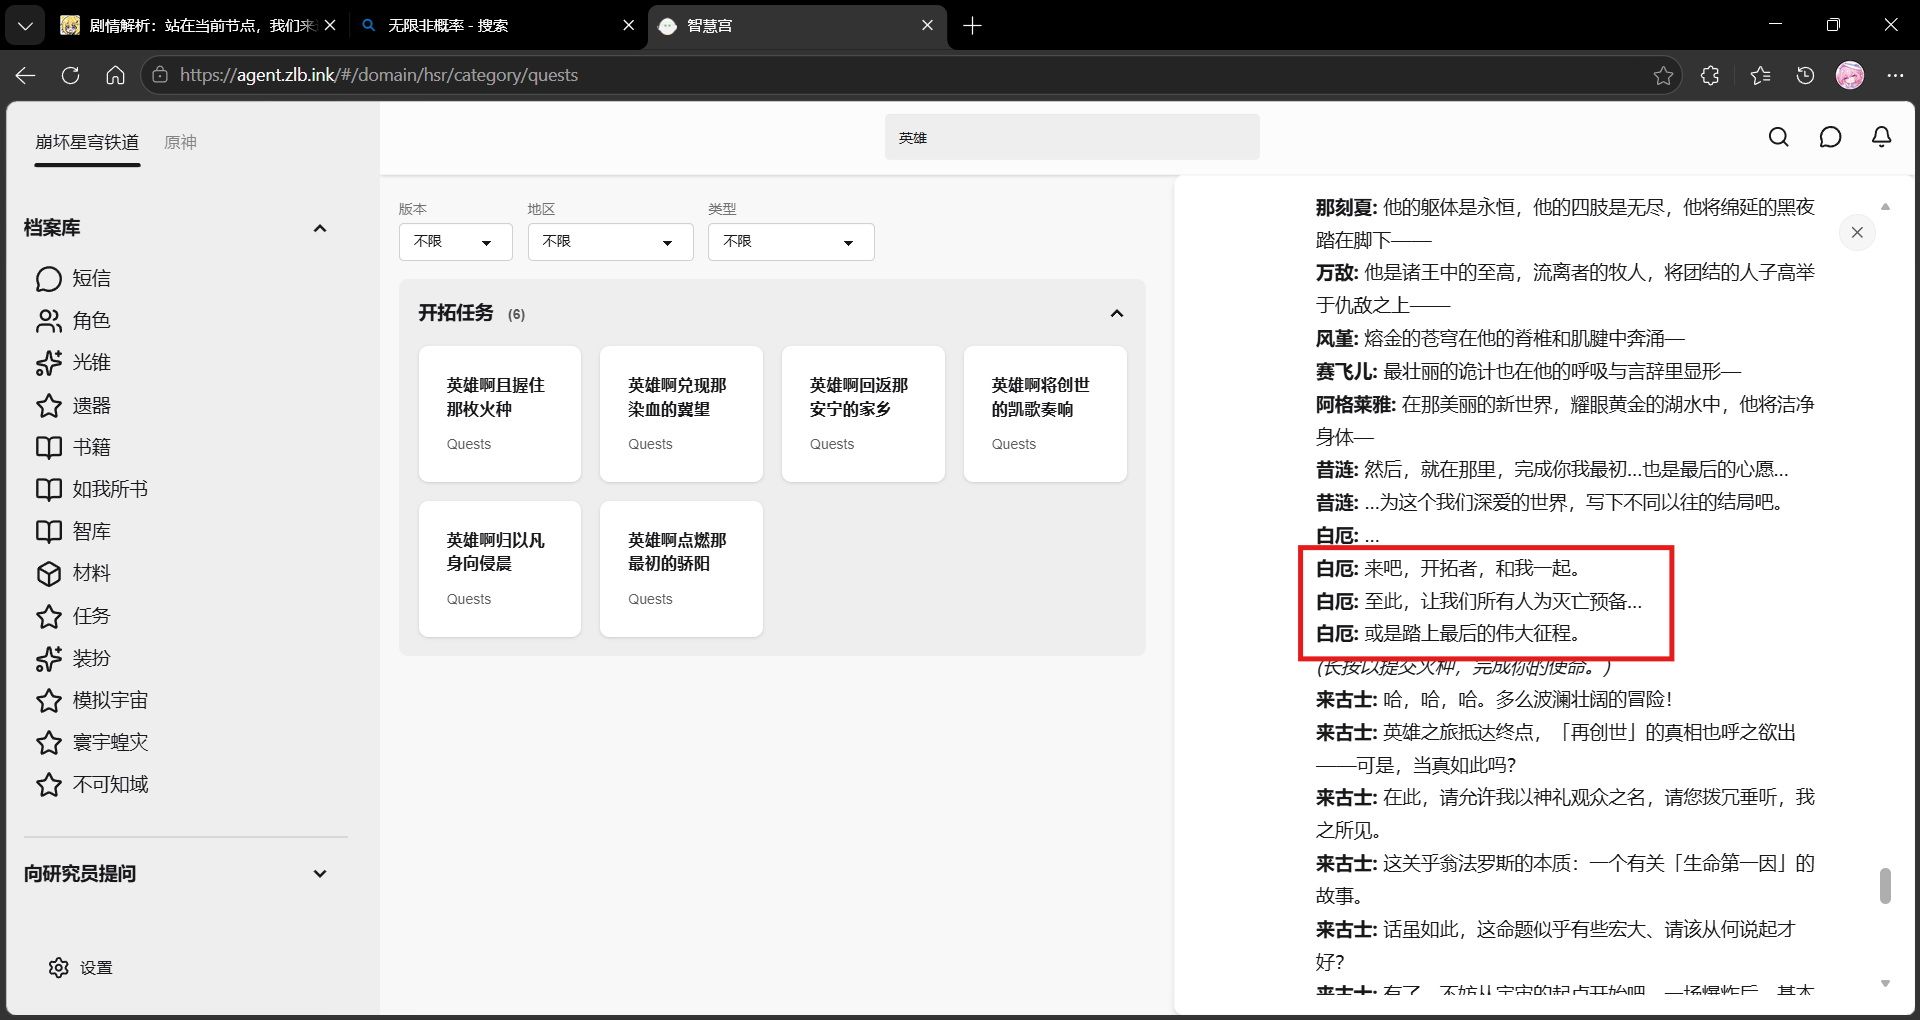
Task: Open the chat bubble icon in header
Action: tap(1830, 137)
